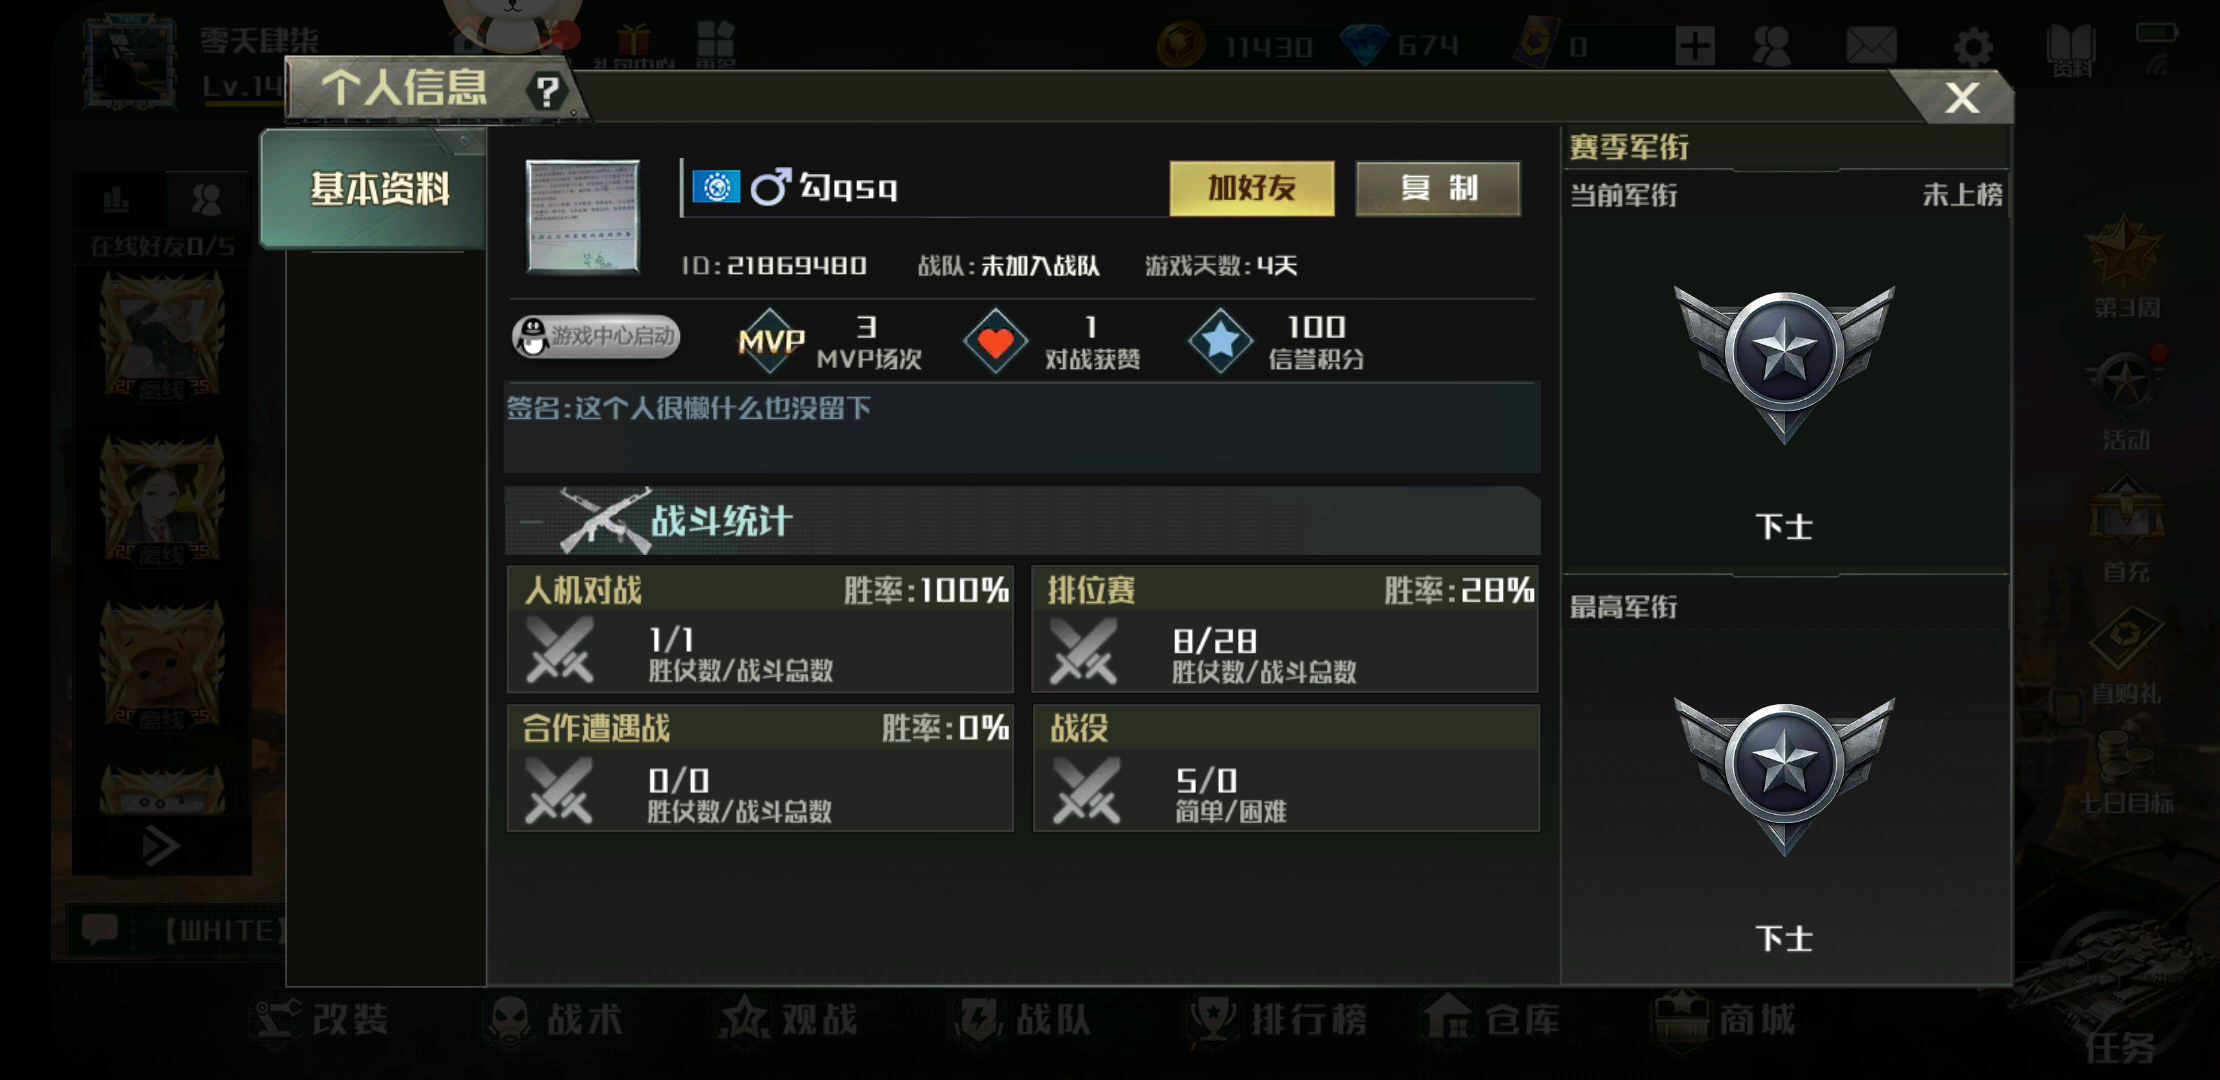Select the 基本资料 tab
This screenshot has width=2220, height=1080.
point(374,188)
